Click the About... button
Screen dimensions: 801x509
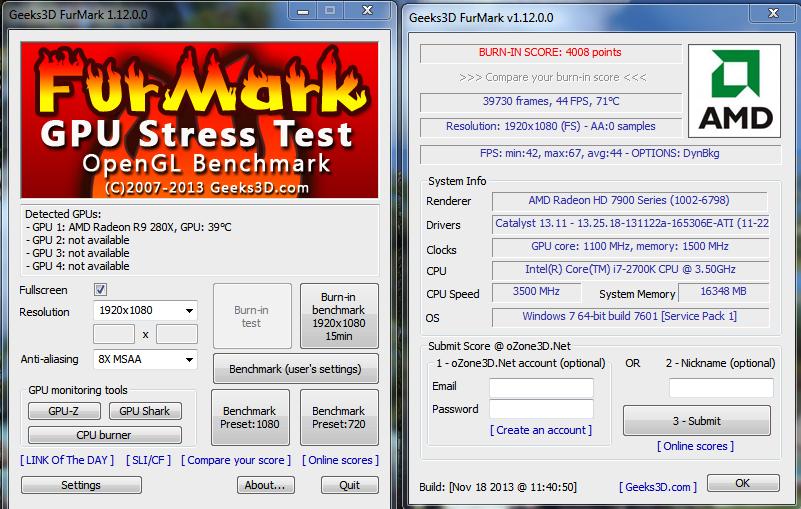click(266, 485)
